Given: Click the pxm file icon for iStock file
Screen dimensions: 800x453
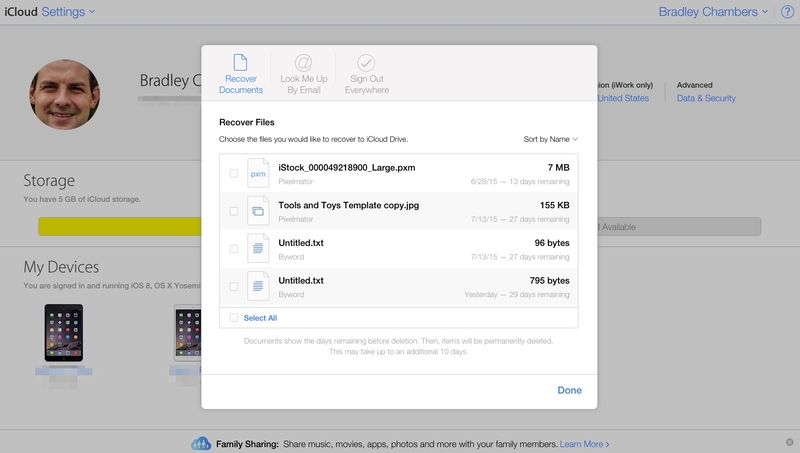Looking at the screenshot, I should click(x=258, y=173).
